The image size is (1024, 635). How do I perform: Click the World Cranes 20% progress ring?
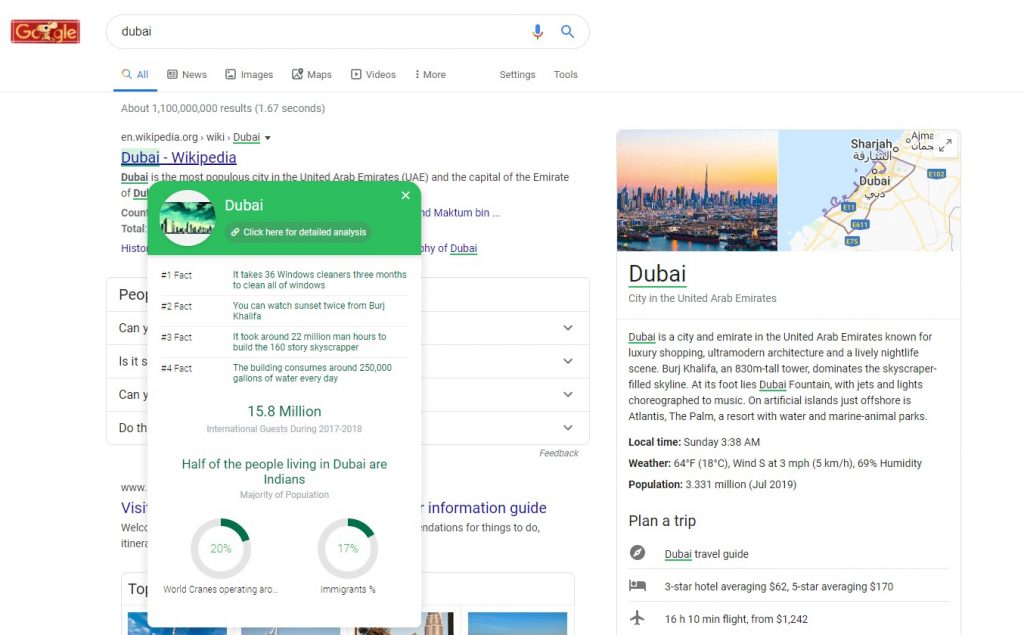221,548
